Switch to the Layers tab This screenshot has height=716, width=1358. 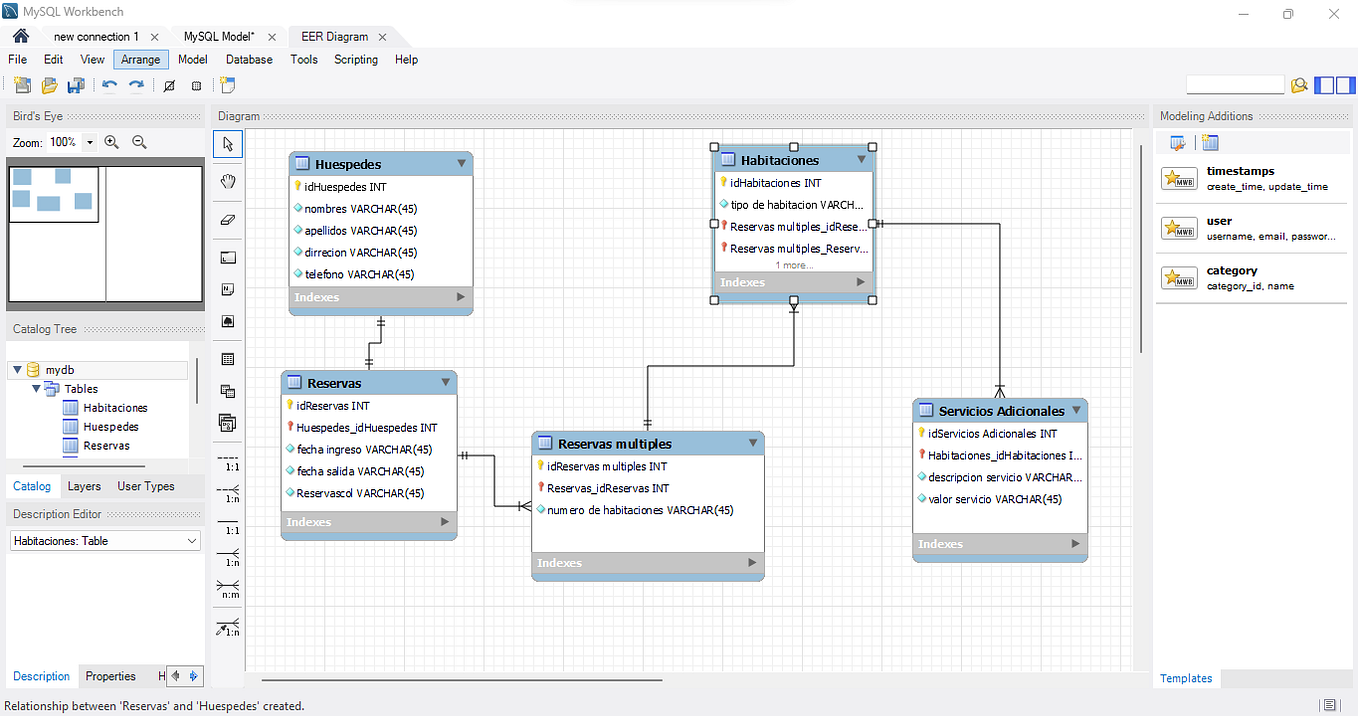84,486
